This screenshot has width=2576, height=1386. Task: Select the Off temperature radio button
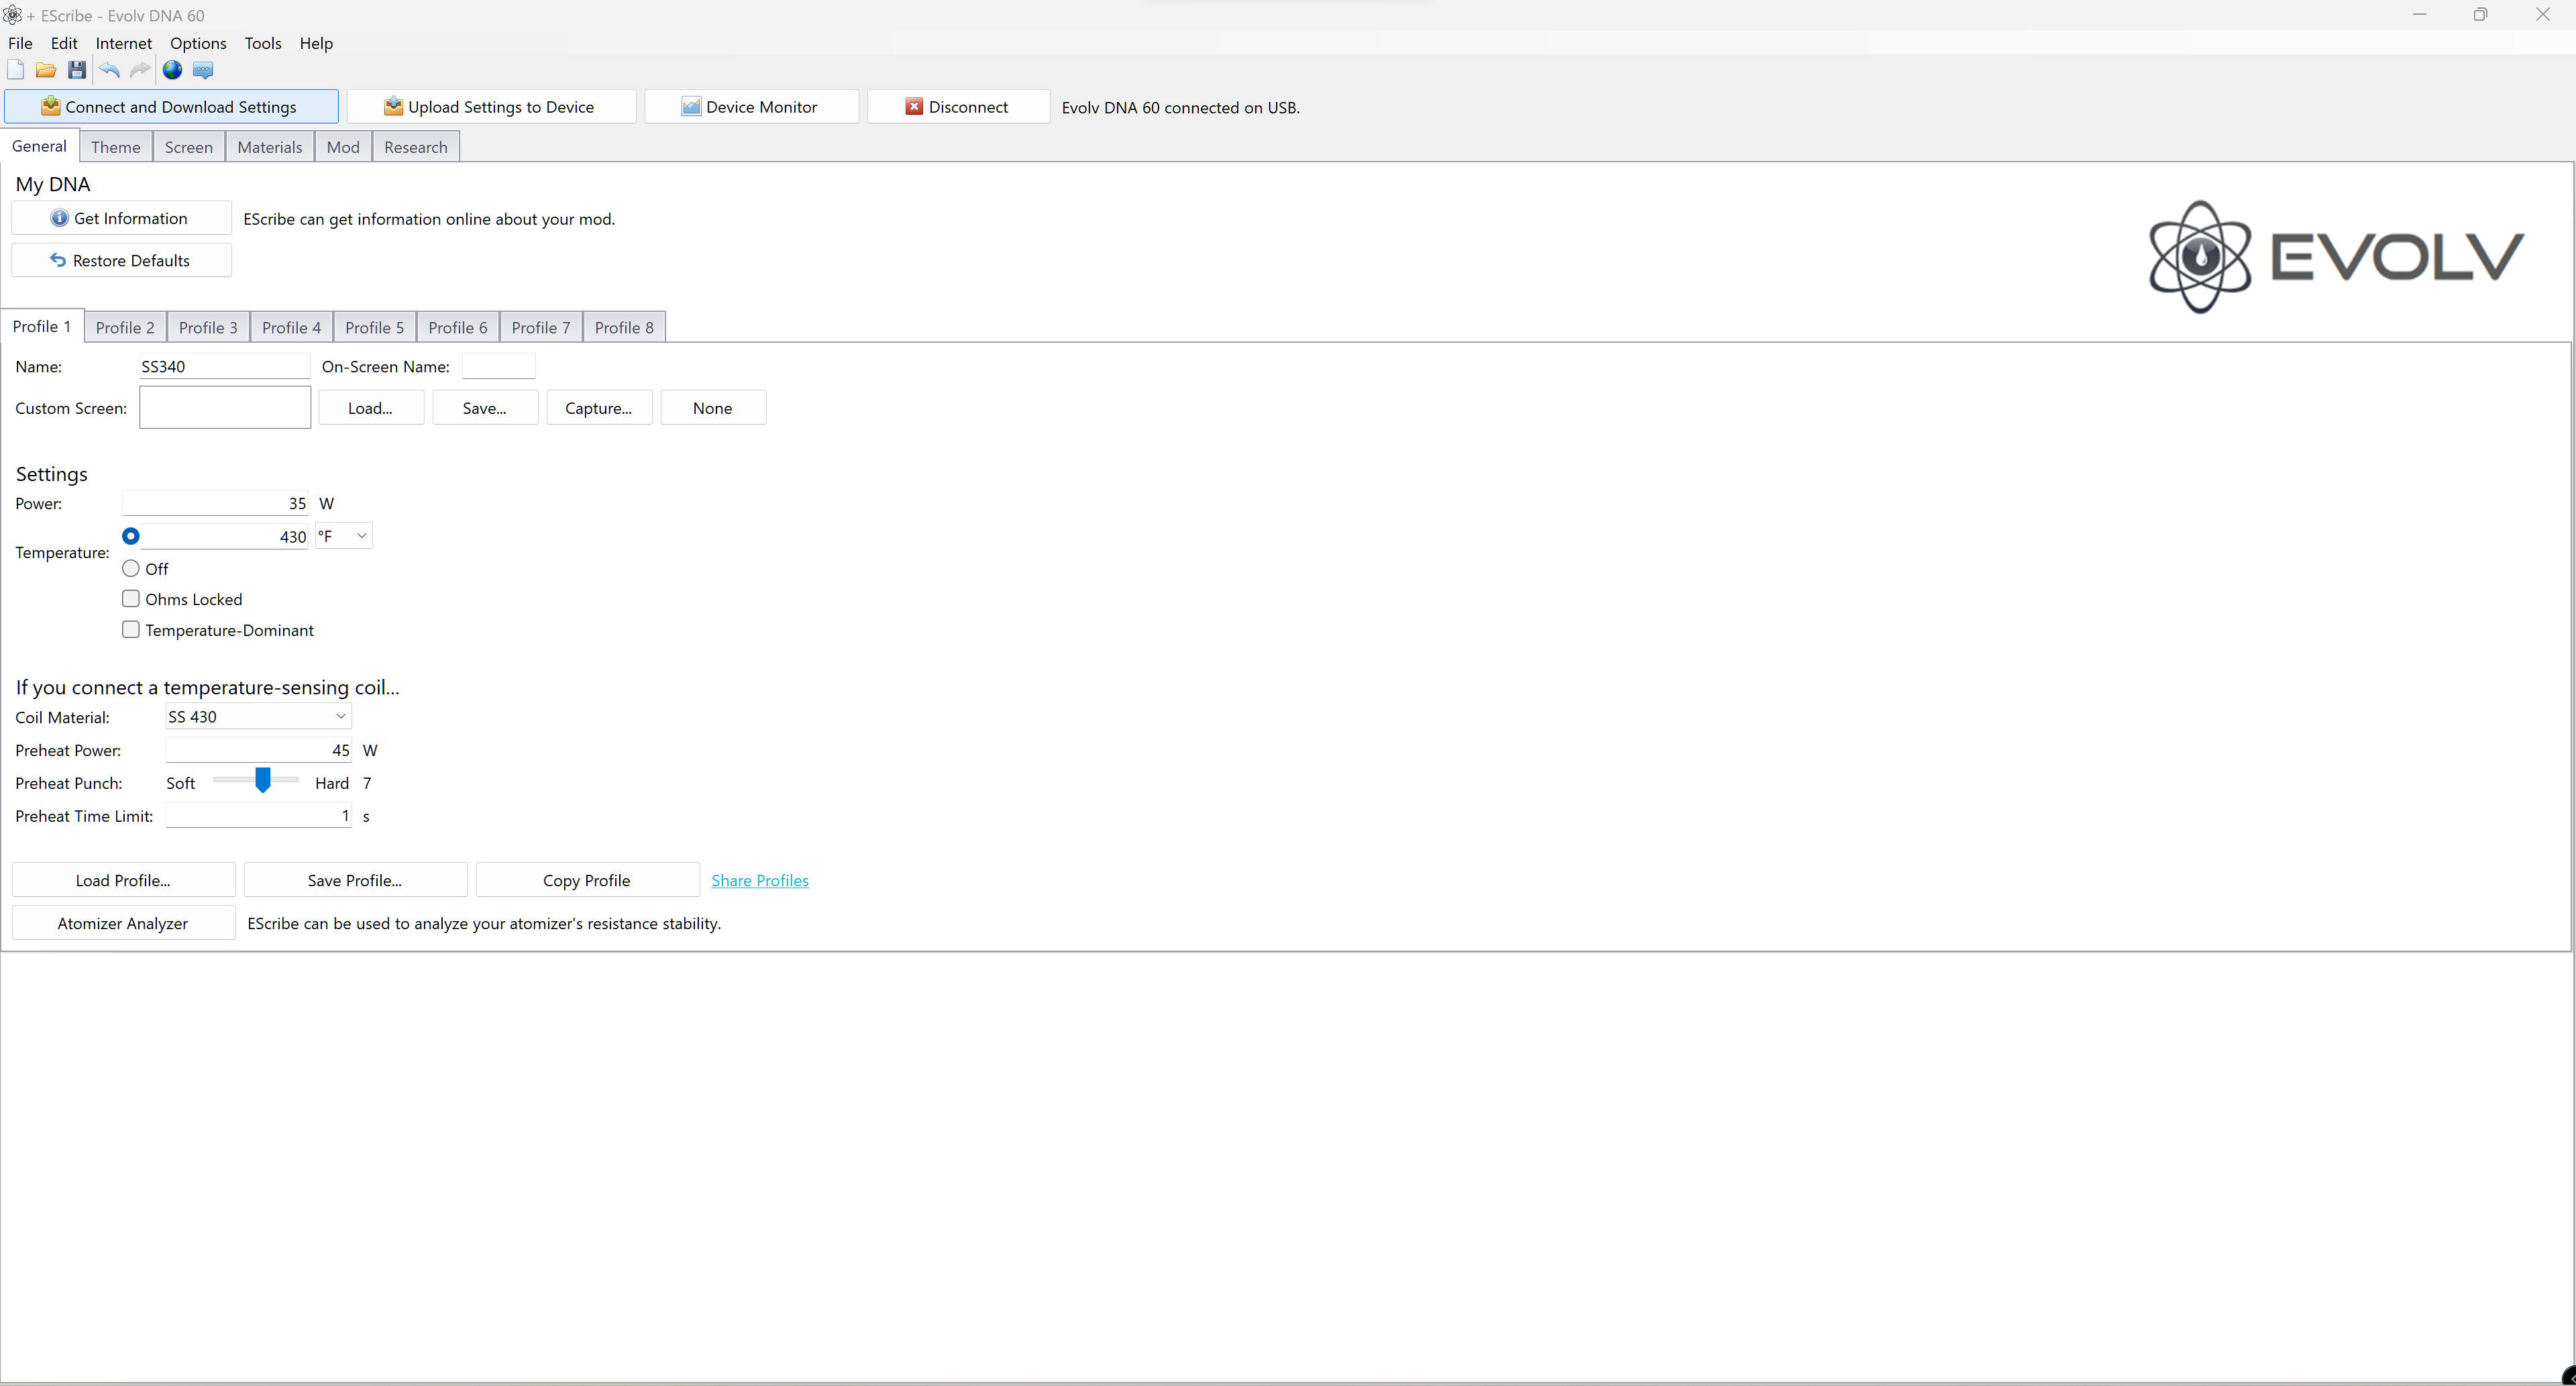(x=131, y=569)
